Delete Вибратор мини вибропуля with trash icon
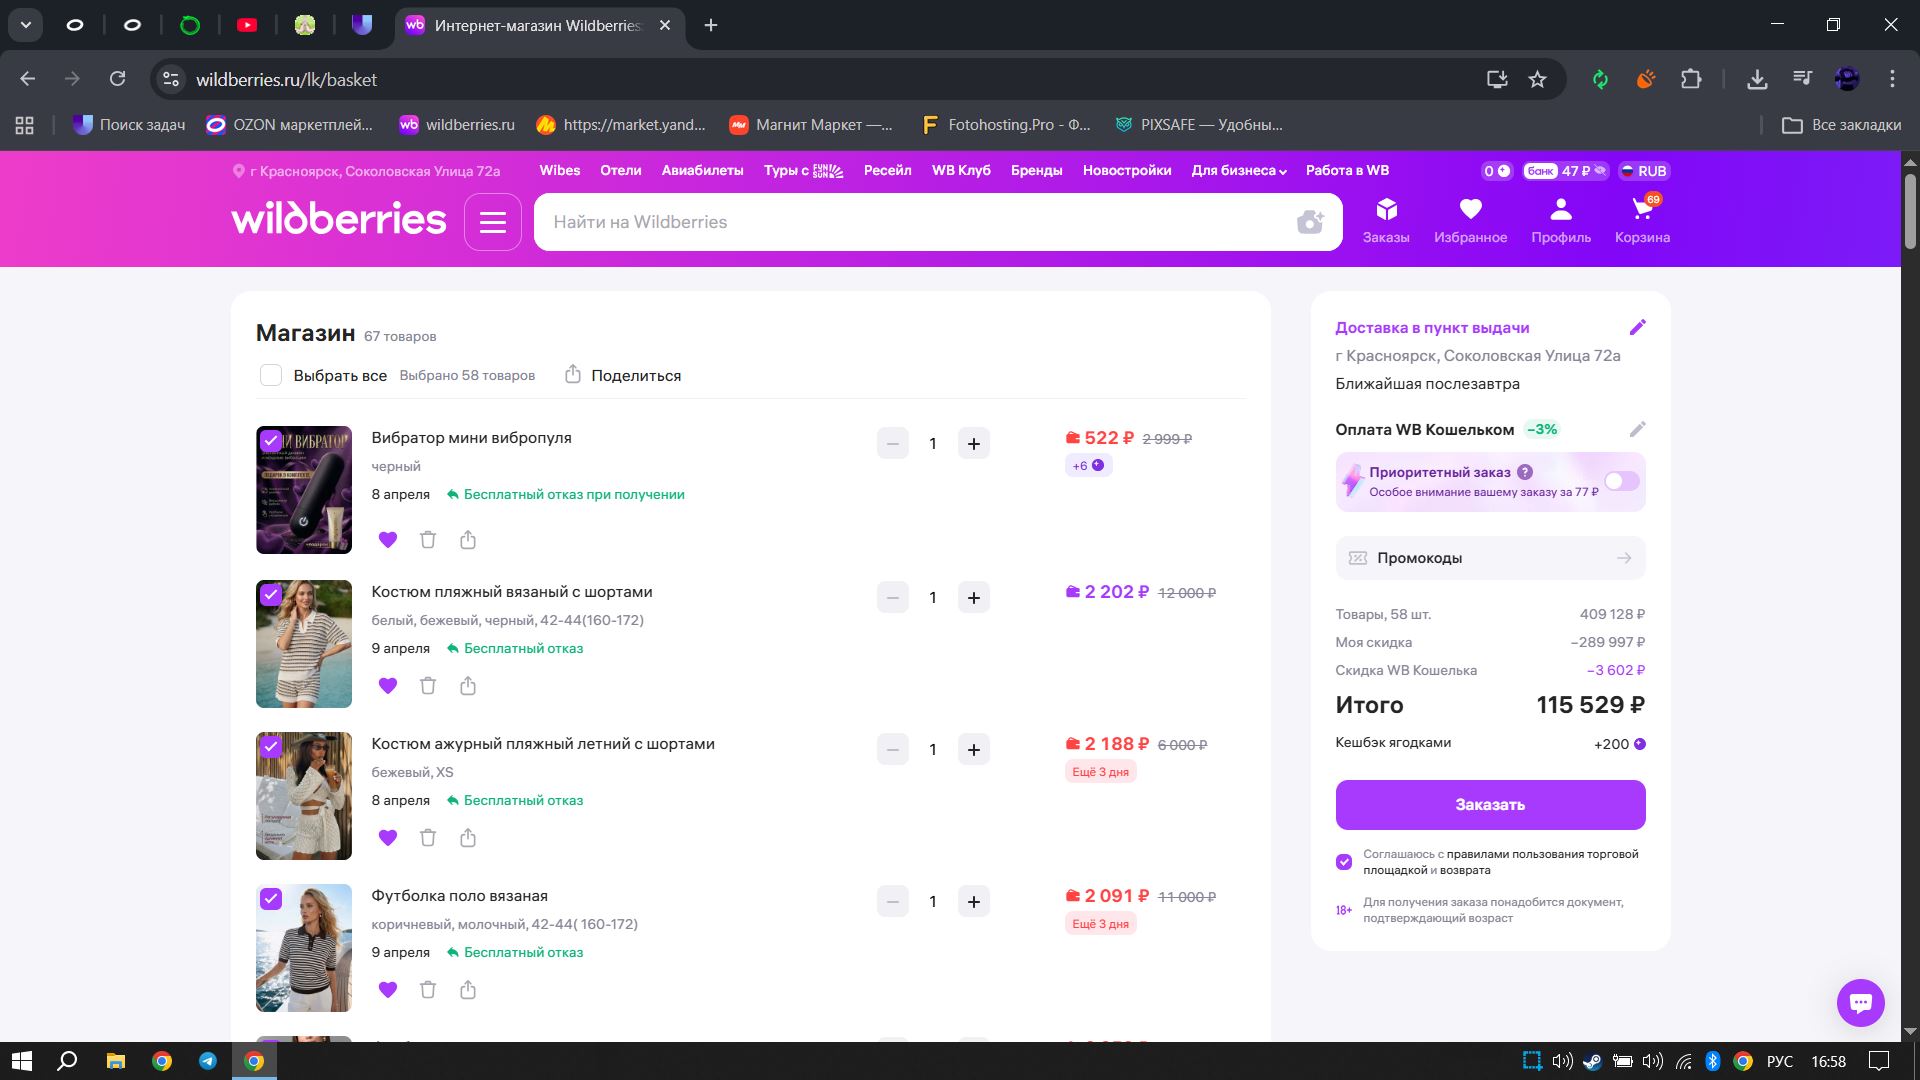This screenshot has width=1920, height=1080. click(x=428, y=540)
